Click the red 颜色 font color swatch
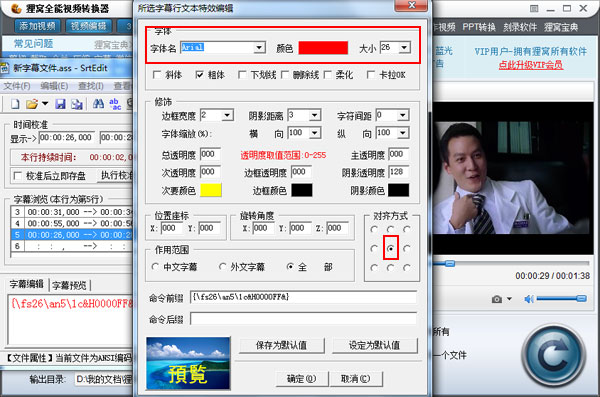This screenshot has height=397, width=600. click(x=323, y=48)
